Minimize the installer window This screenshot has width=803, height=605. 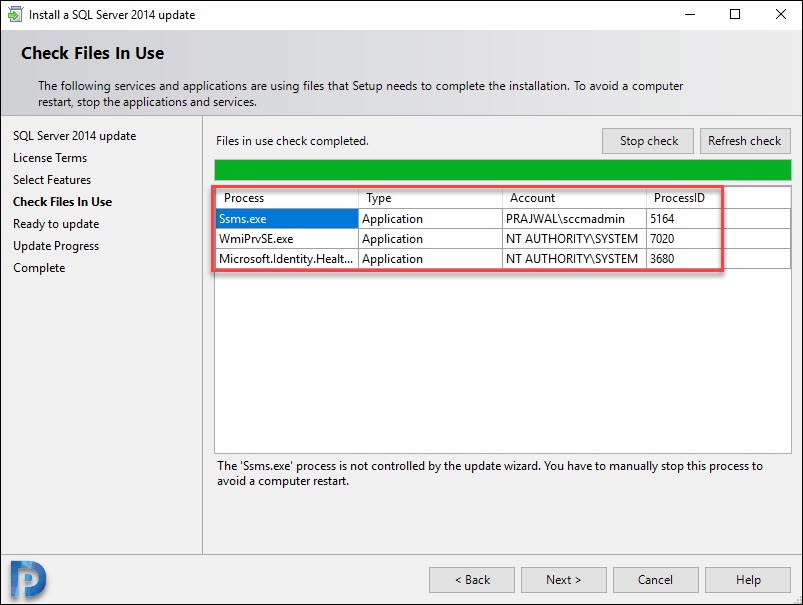pyautogui.click(x=690, y=14)
